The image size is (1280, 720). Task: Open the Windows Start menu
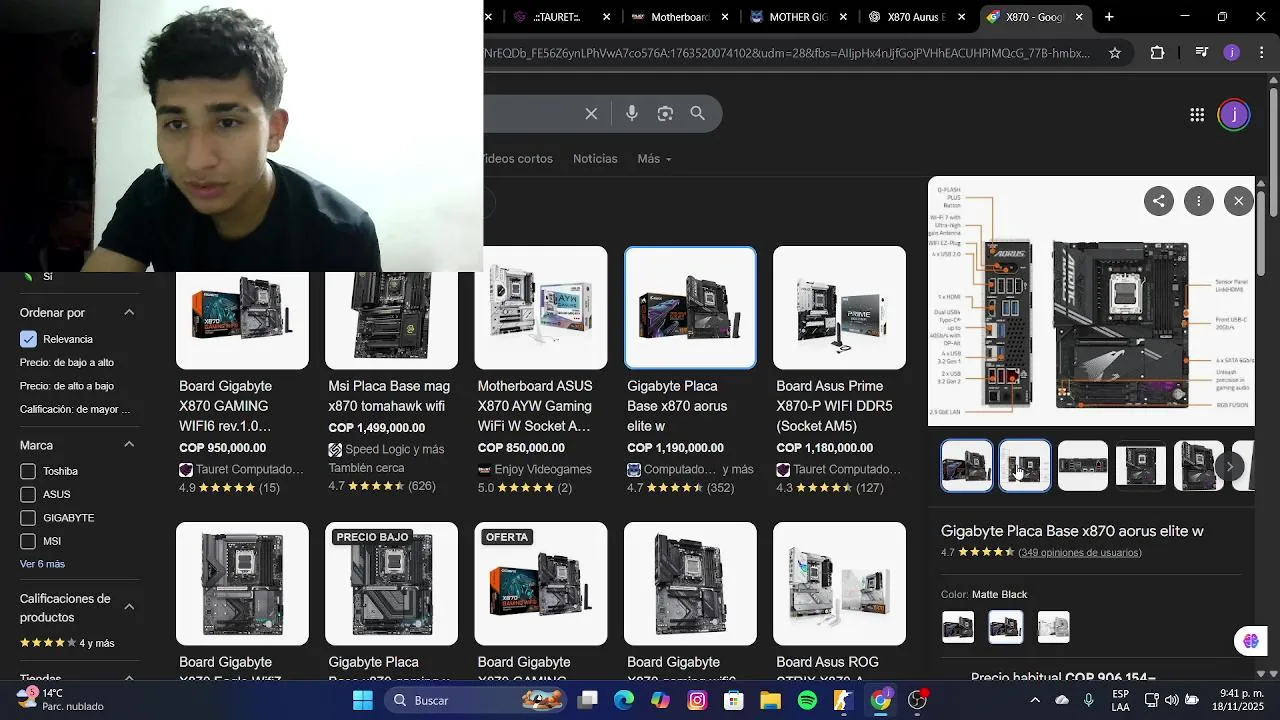(x=363, y=700)
